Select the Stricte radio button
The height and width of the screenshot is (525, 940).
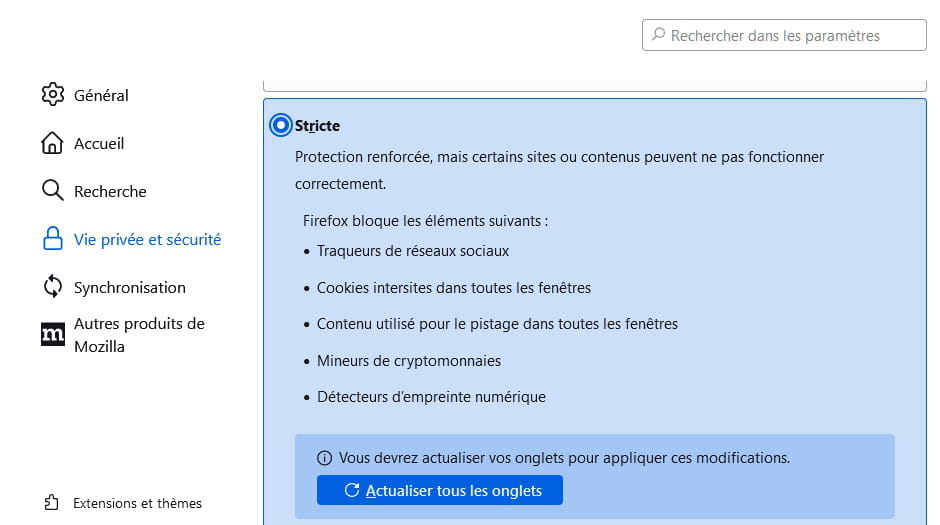point(281,126)
